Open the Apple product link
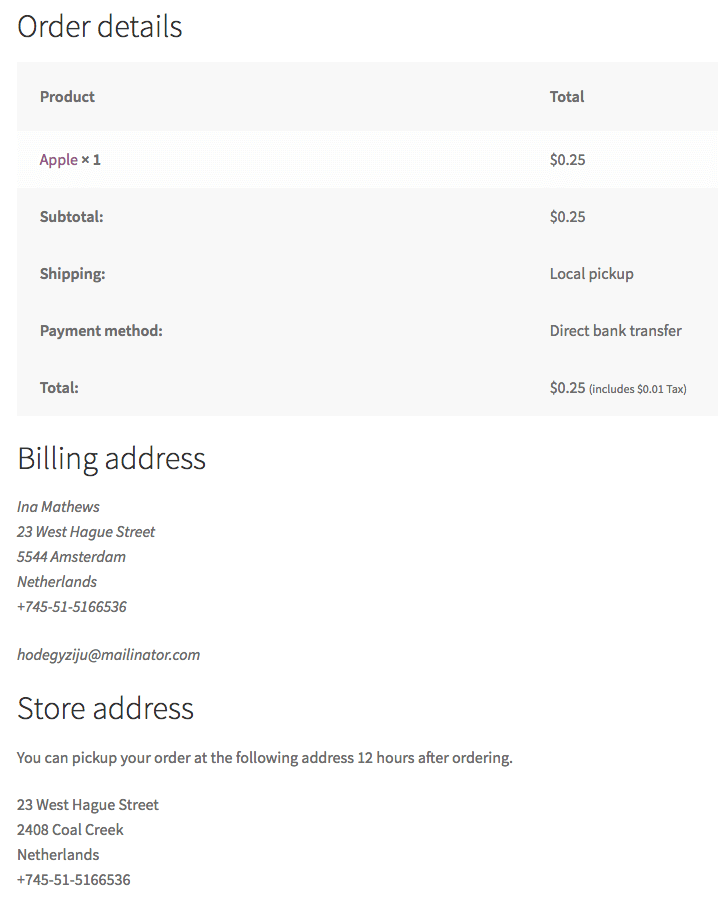Image resolution: width=718 pixels, height=899 pixels. point(58,160)
